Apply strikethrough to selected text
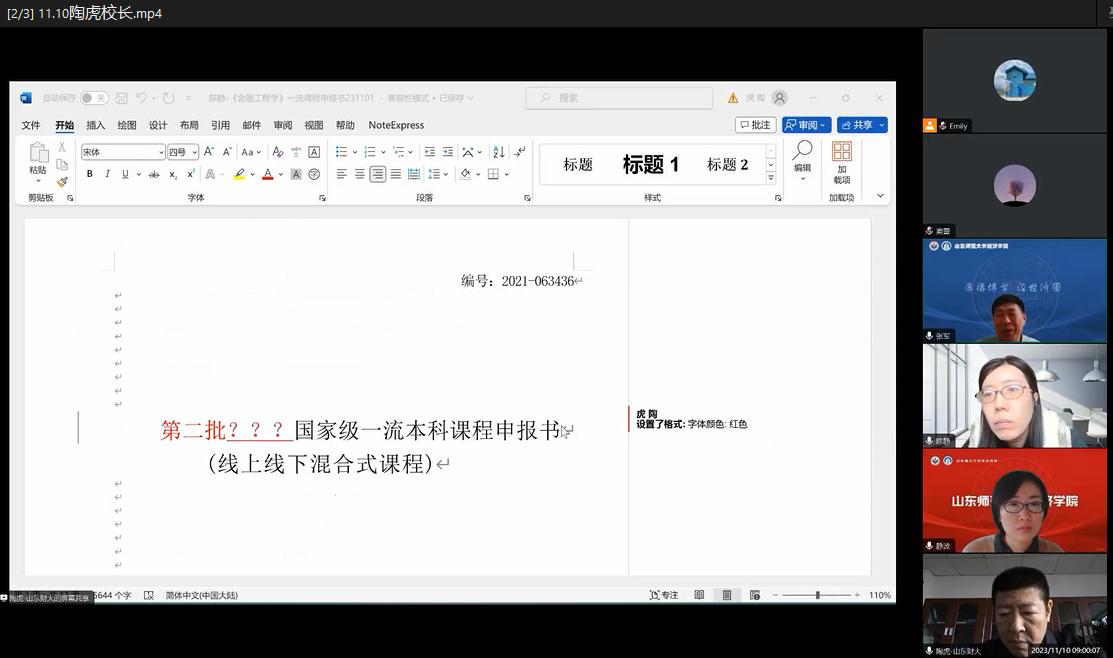Viewport: 1113px width, 658px height. [154, 174]
